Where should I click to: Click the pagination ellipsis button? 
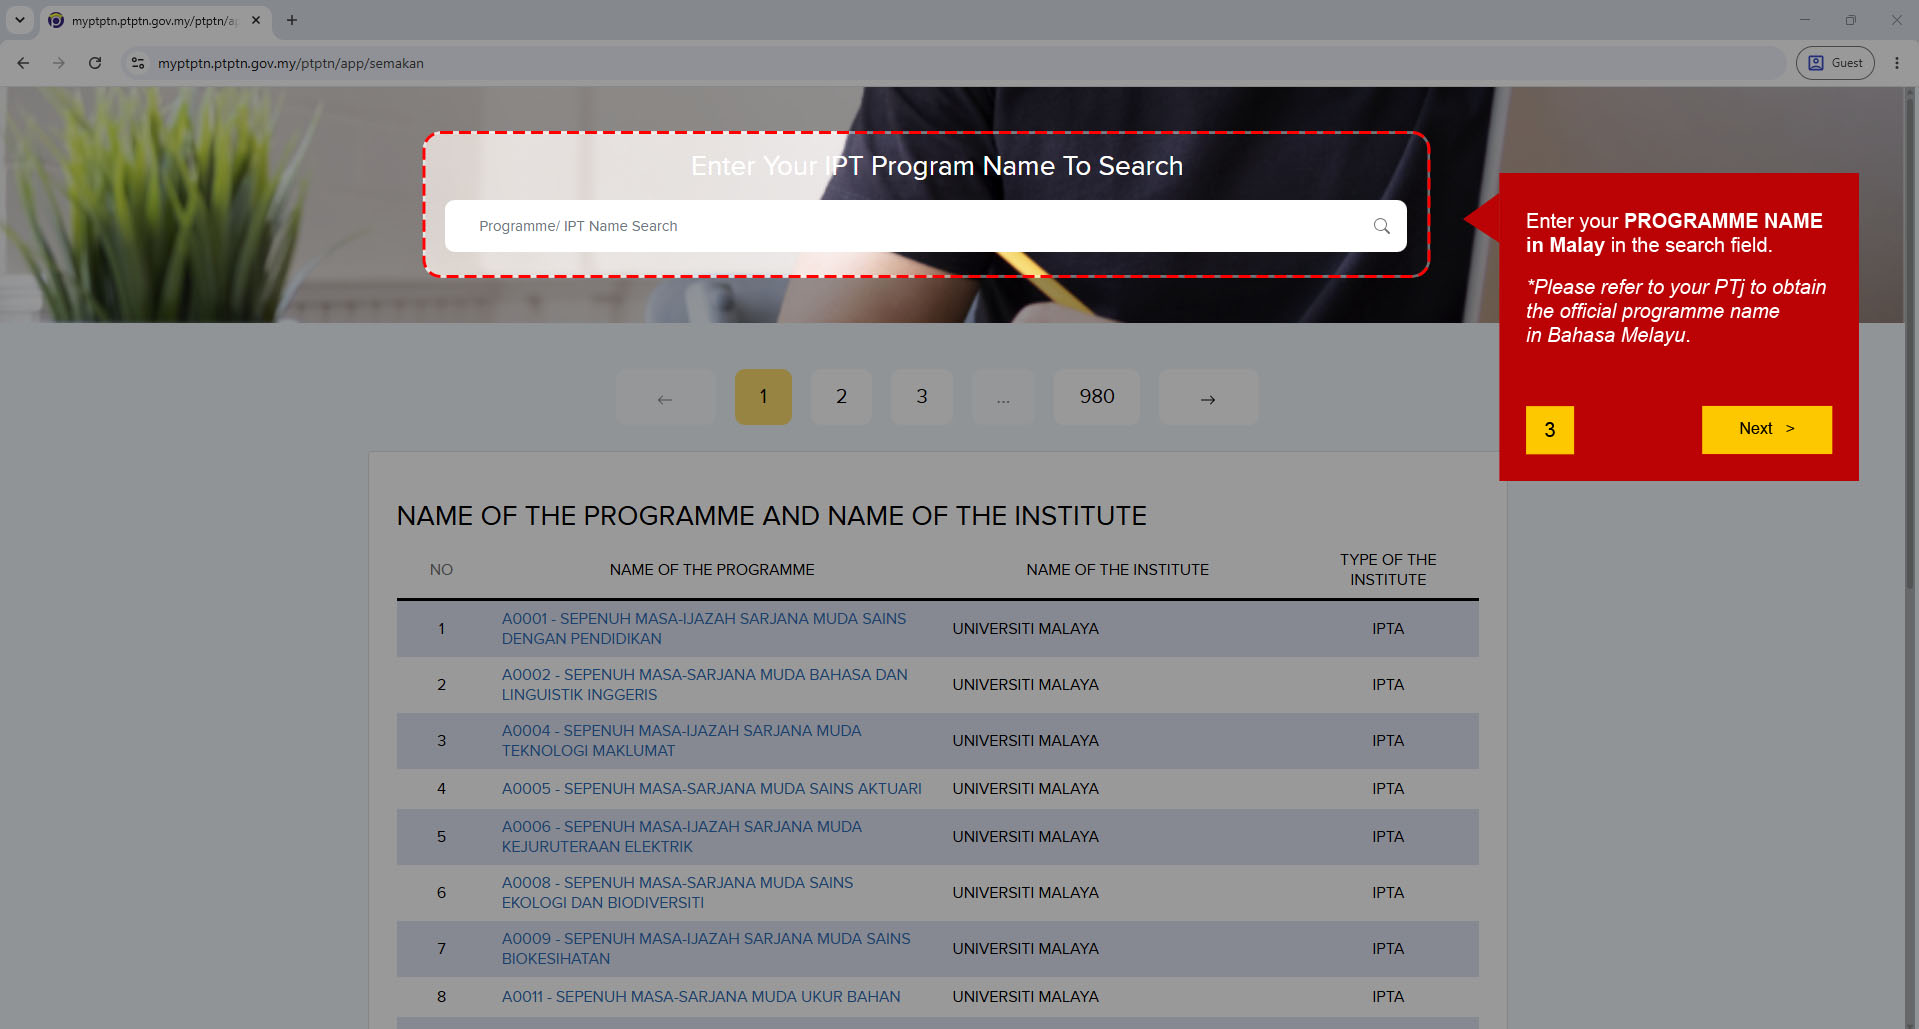pos(1003,397)
